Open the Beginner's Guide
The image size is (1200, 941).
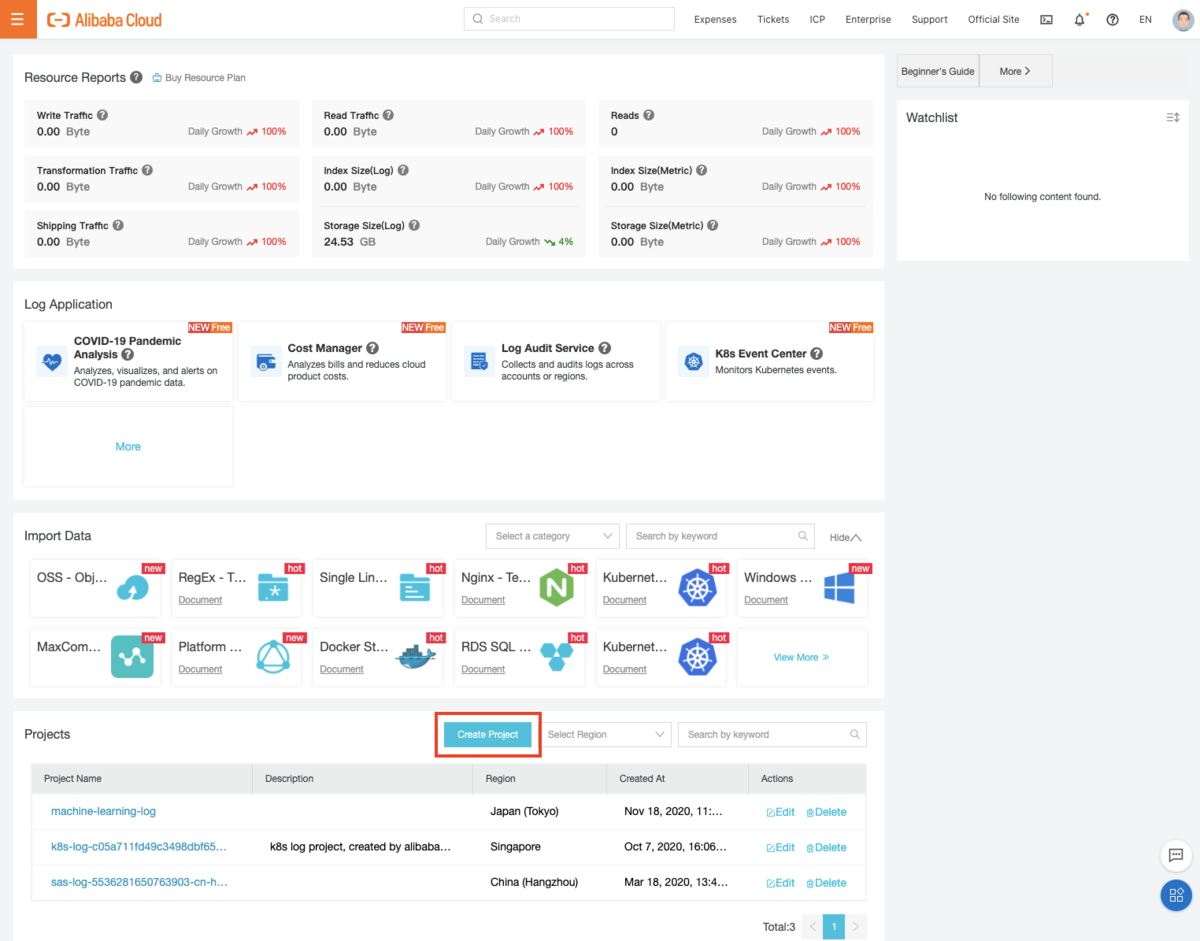coord(938,71)
